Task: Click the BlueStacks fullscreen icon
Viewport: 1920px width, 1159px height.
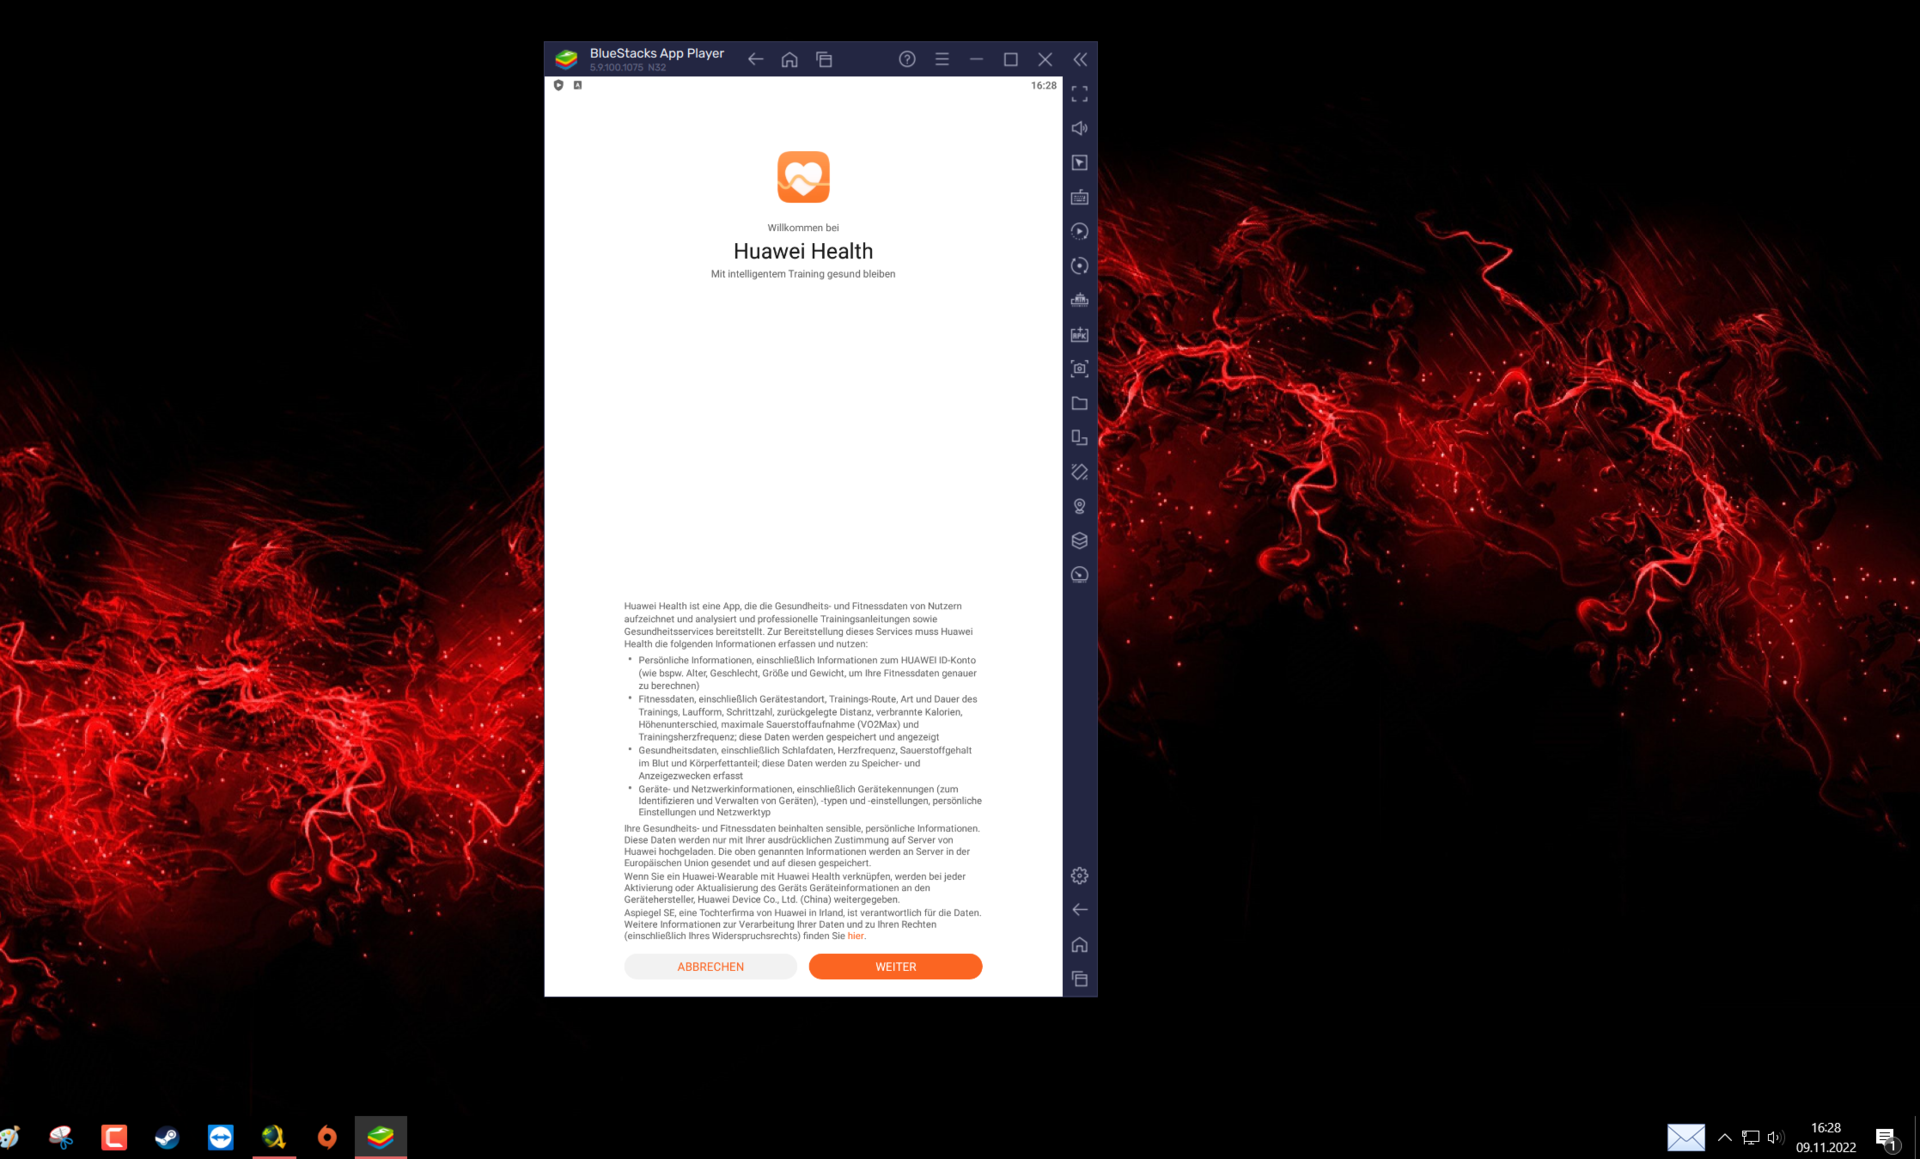Action: pos(1079,94)
